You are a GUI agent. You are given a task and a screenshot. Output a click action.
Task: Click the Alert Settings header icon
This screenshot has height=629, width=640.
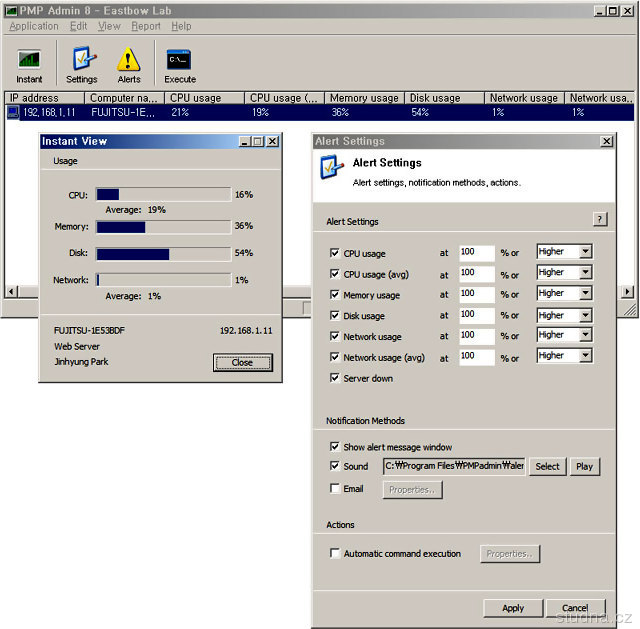(x=332, y=168)
